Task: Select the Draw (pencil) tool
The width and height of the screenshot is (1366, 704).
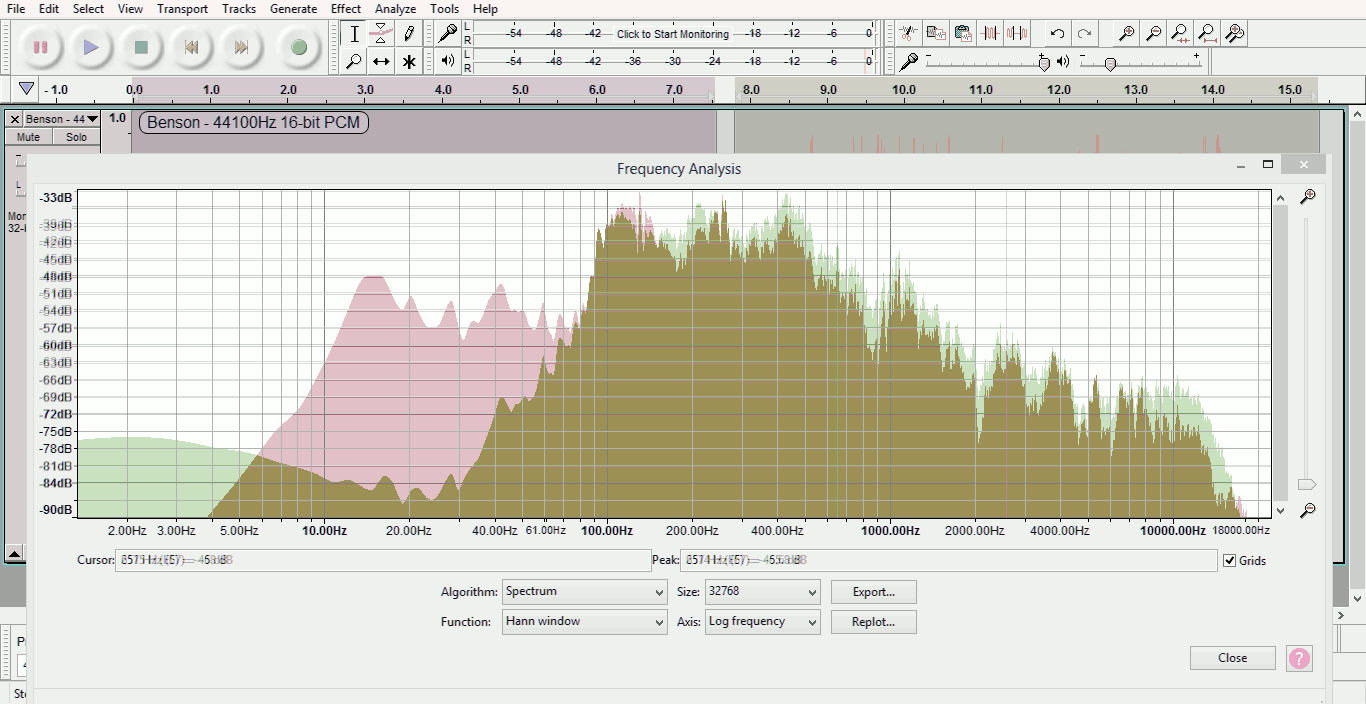Action: (x=409, y=34)
